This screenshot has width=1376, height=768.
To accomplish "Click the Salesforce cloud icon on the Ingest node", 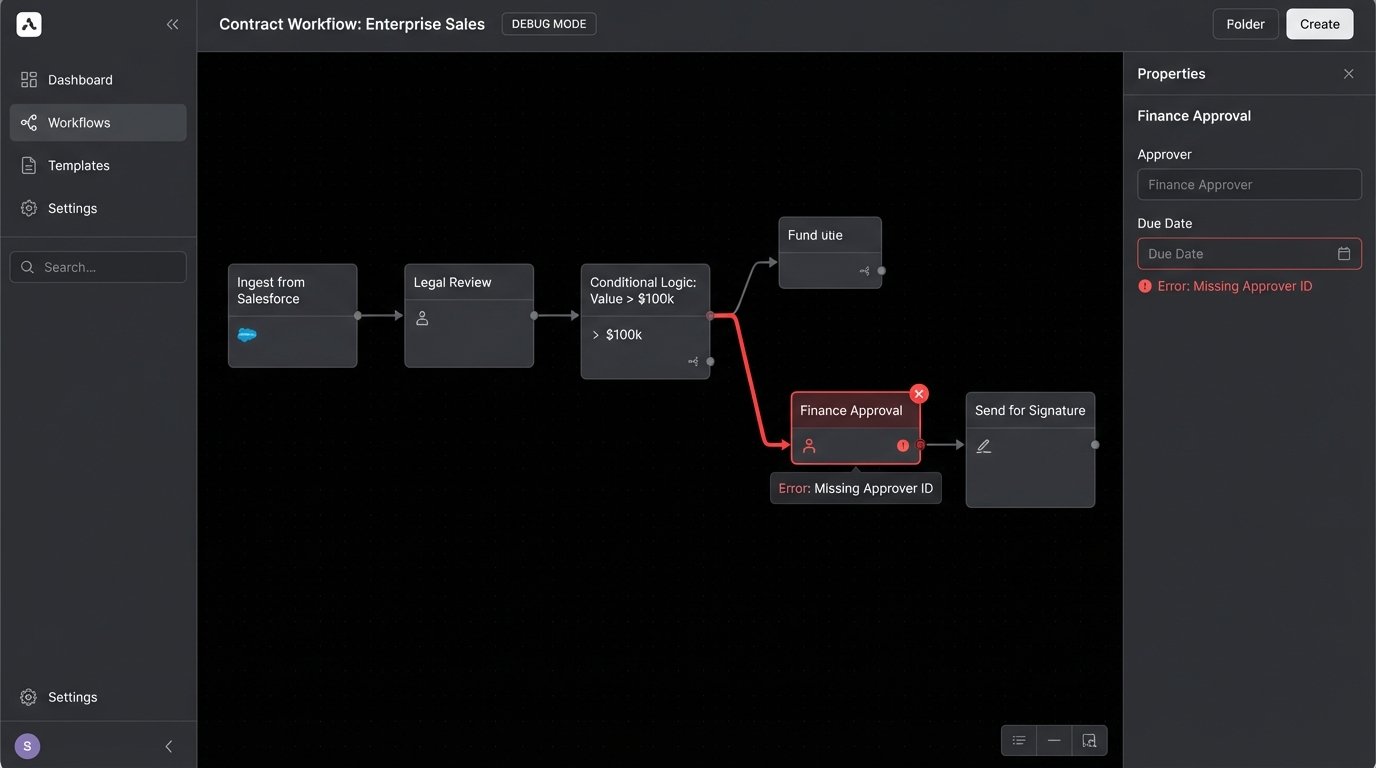I will pyautogui.click(x=246, y=334).
